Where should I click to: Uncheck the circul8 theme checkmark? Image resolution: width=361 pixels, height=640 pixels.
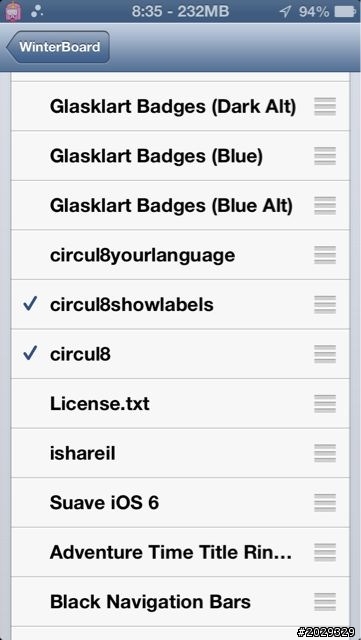pyautogui.click(x=31, y=354)
